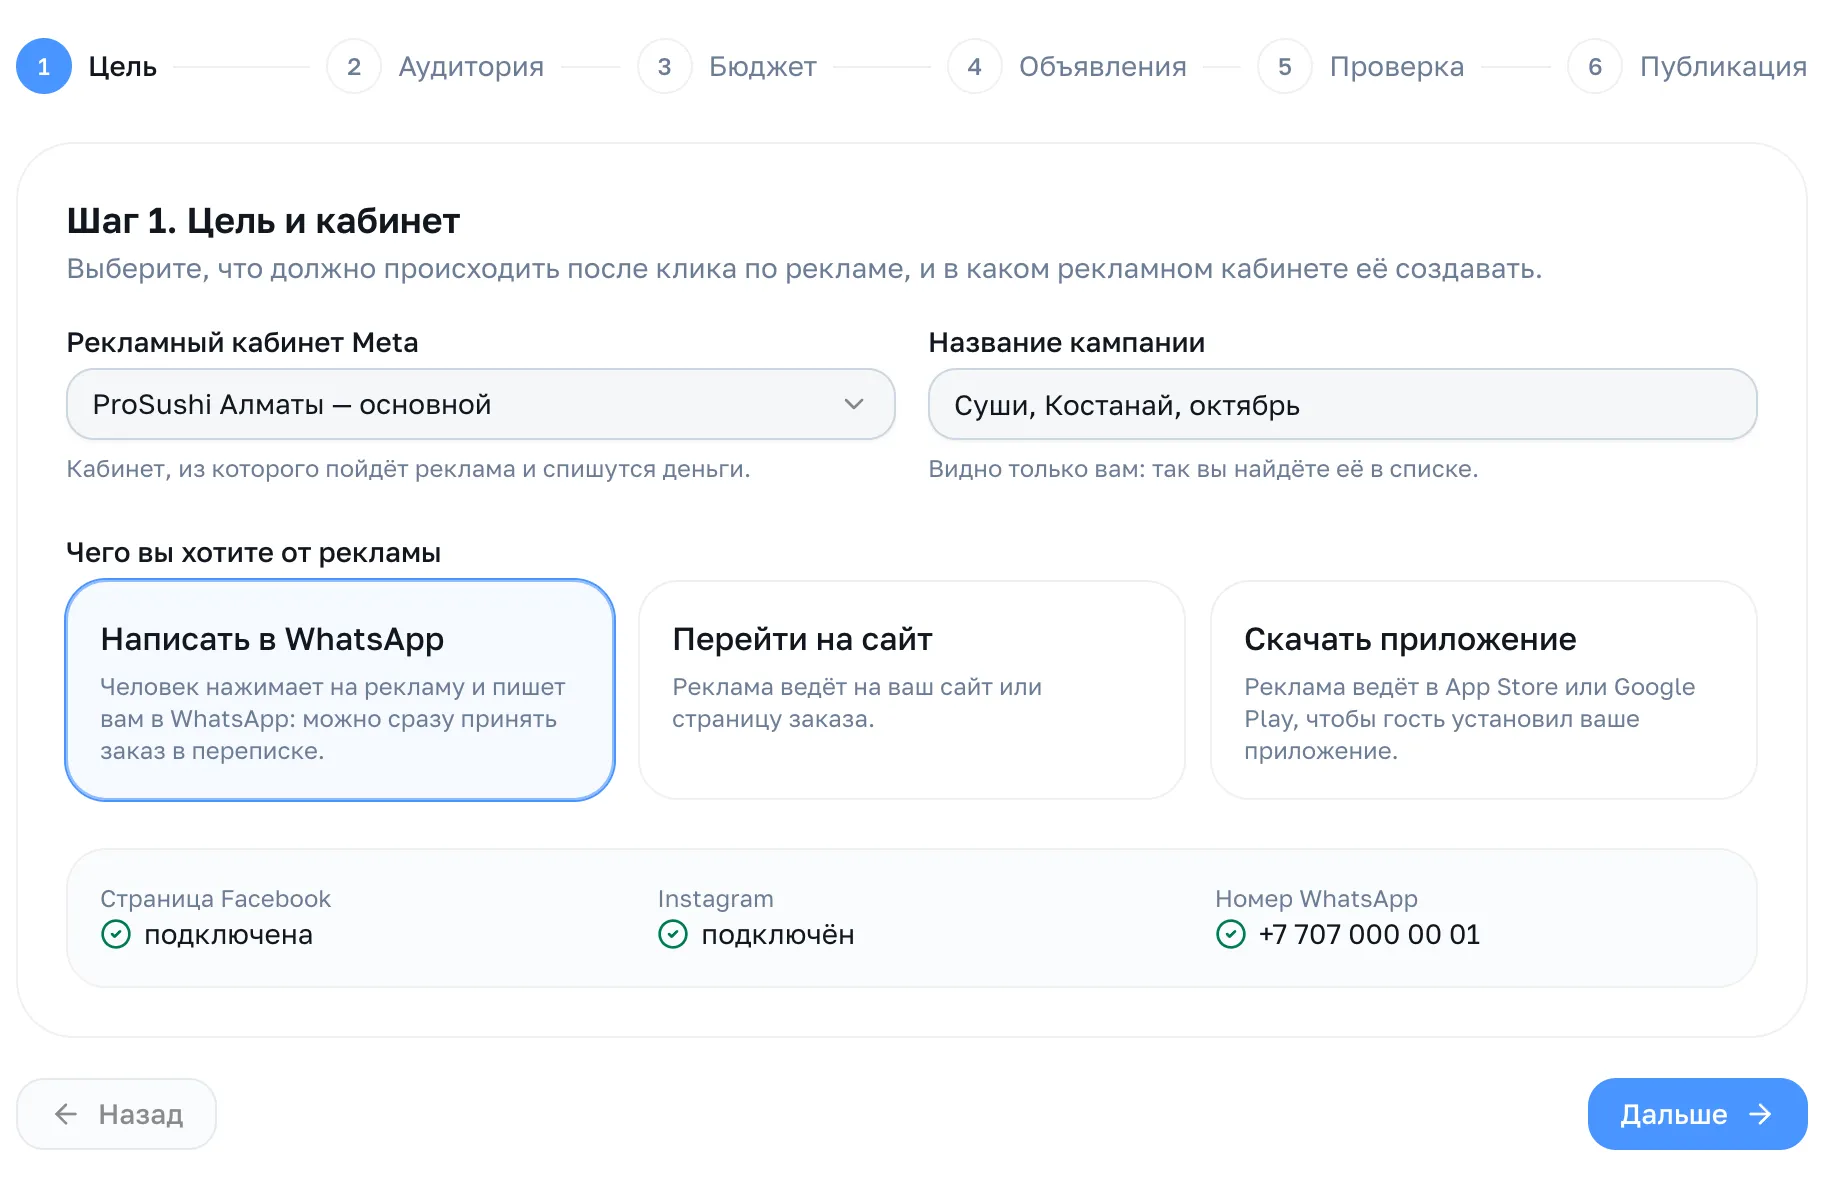
Task: Open step 3 Бюджет
Action: [727, 66]
